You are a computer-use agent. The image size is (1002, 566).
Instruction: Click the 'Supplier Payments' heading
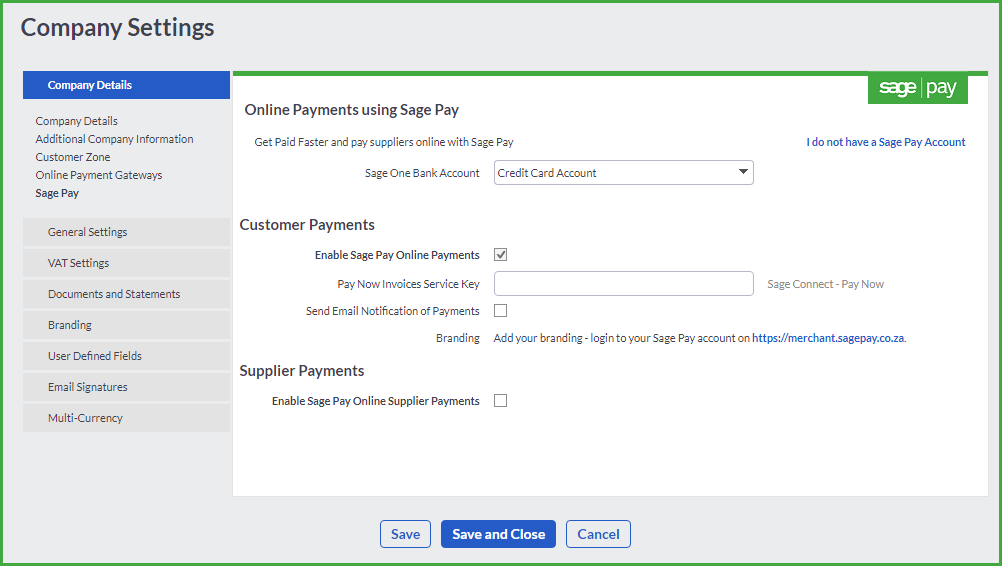pyautogui.click(x=302, y=371)
